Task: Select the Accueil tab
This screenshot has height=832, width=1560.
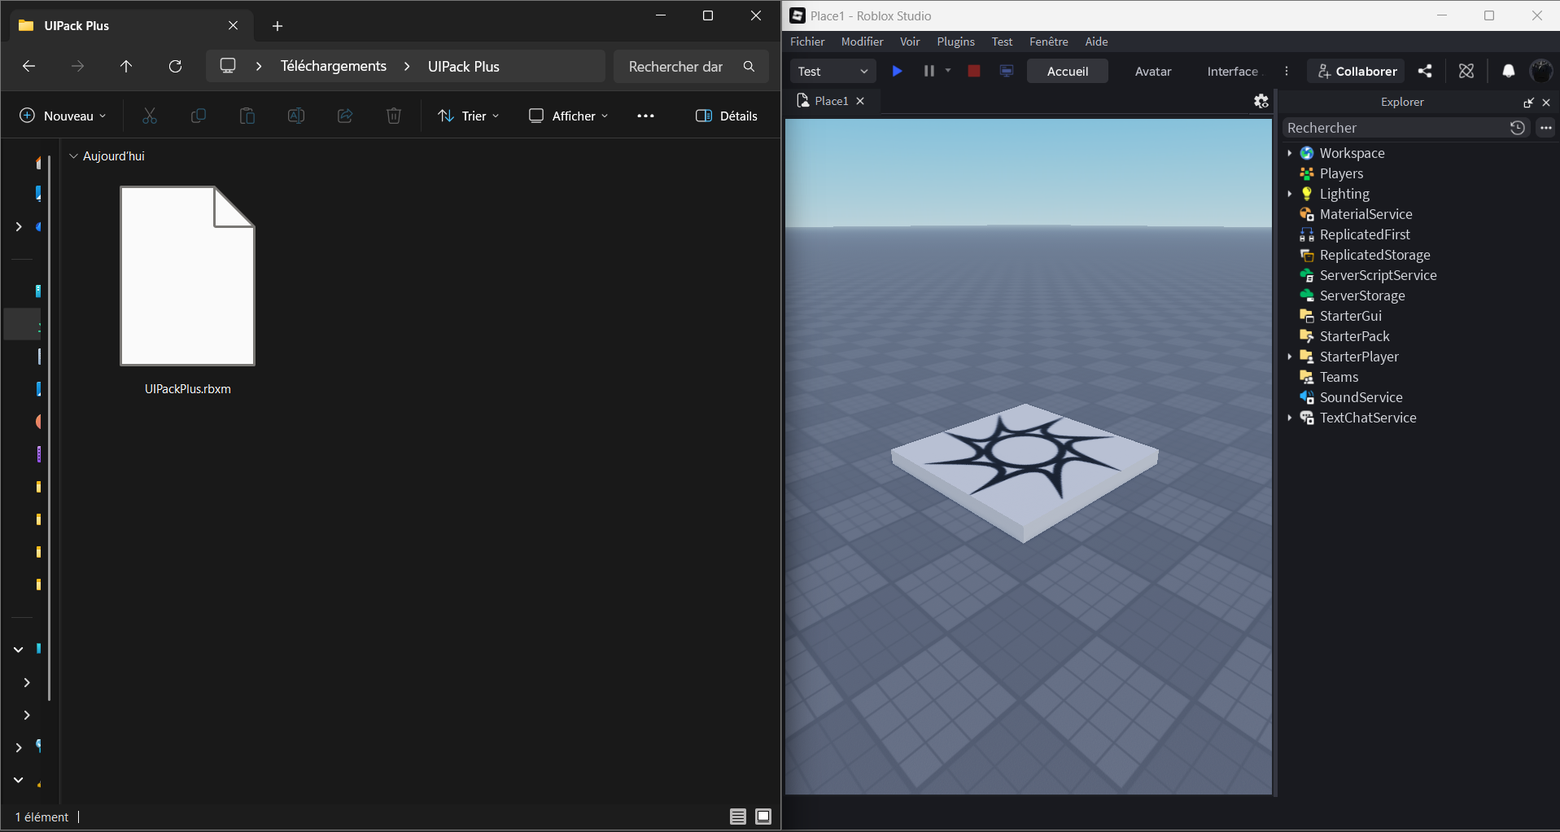Action: (x=1068, y=71)
